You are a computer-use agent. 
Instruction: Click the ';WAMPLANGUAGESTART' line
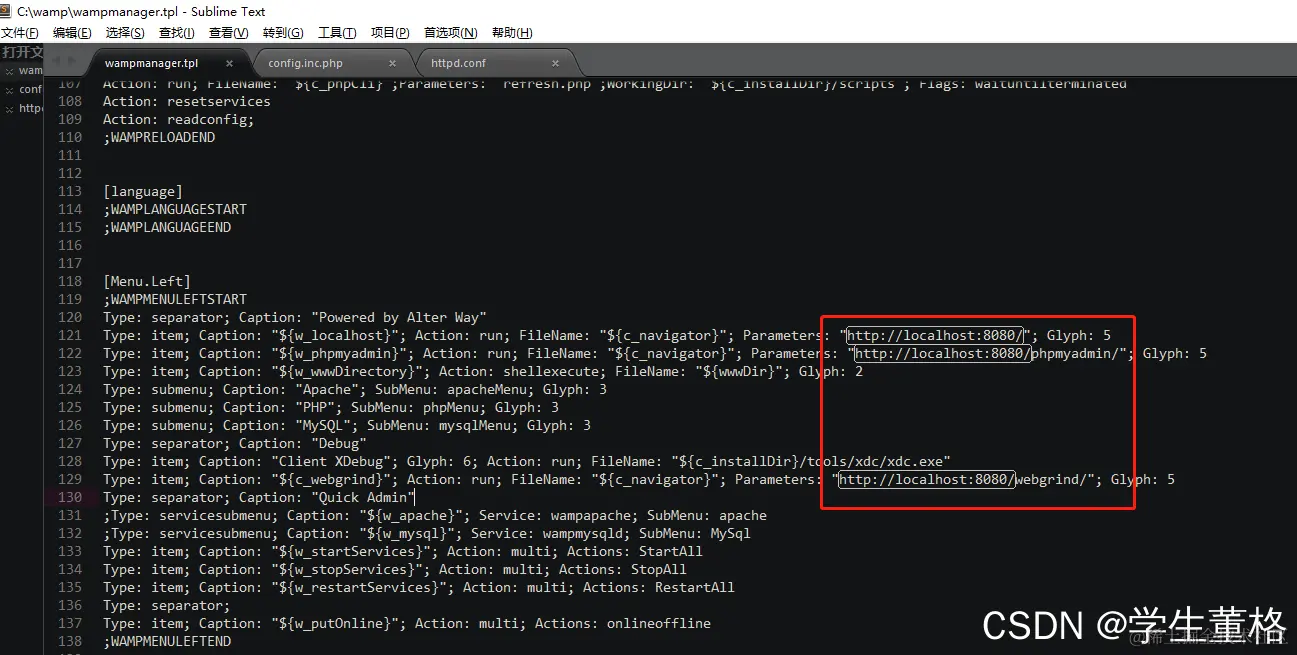coord(175,209)
